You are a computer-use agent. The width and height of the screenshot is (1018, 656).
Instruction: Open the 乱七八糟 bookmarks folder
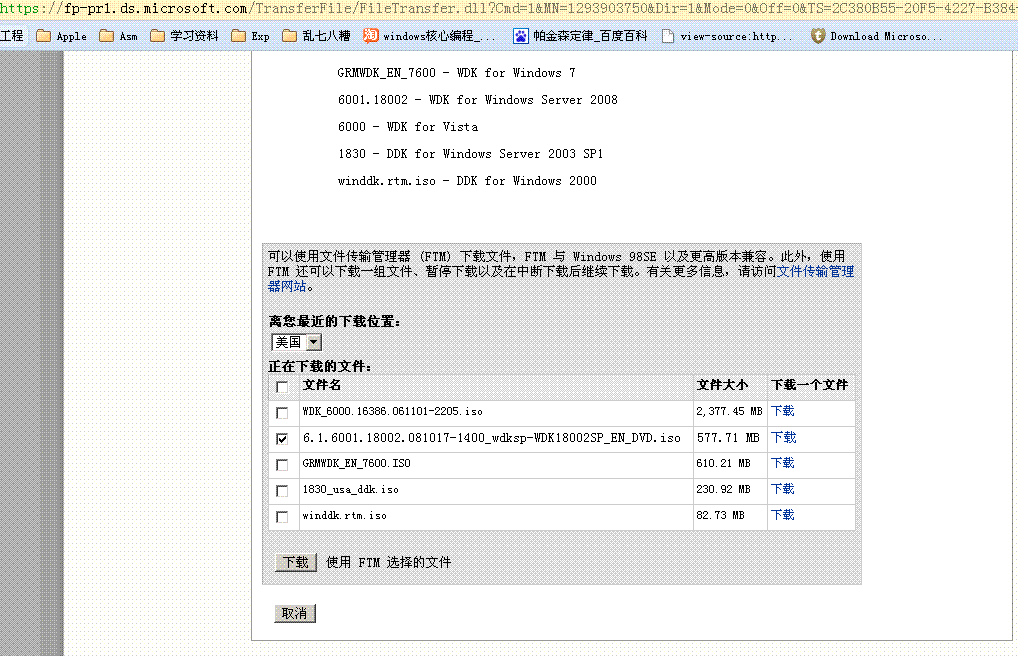pos(316,36)
